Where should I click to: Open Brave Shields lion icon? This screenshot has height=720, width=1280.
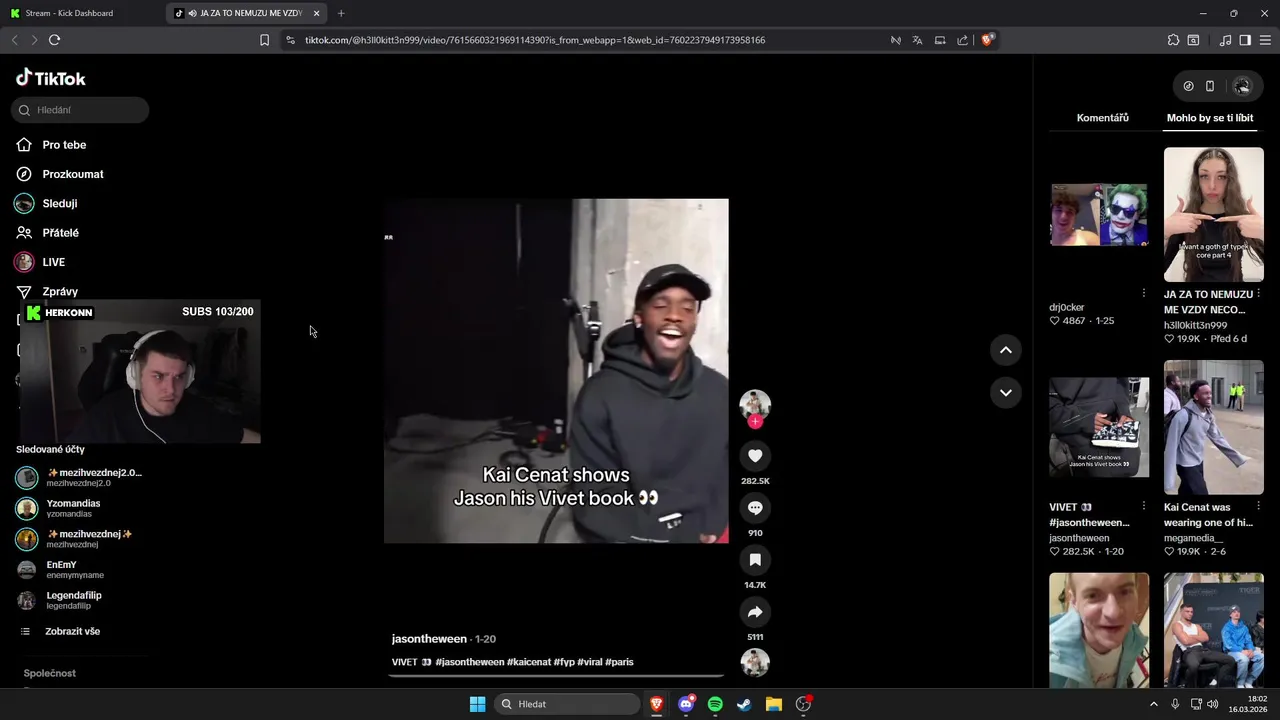[x=987, y=40]
